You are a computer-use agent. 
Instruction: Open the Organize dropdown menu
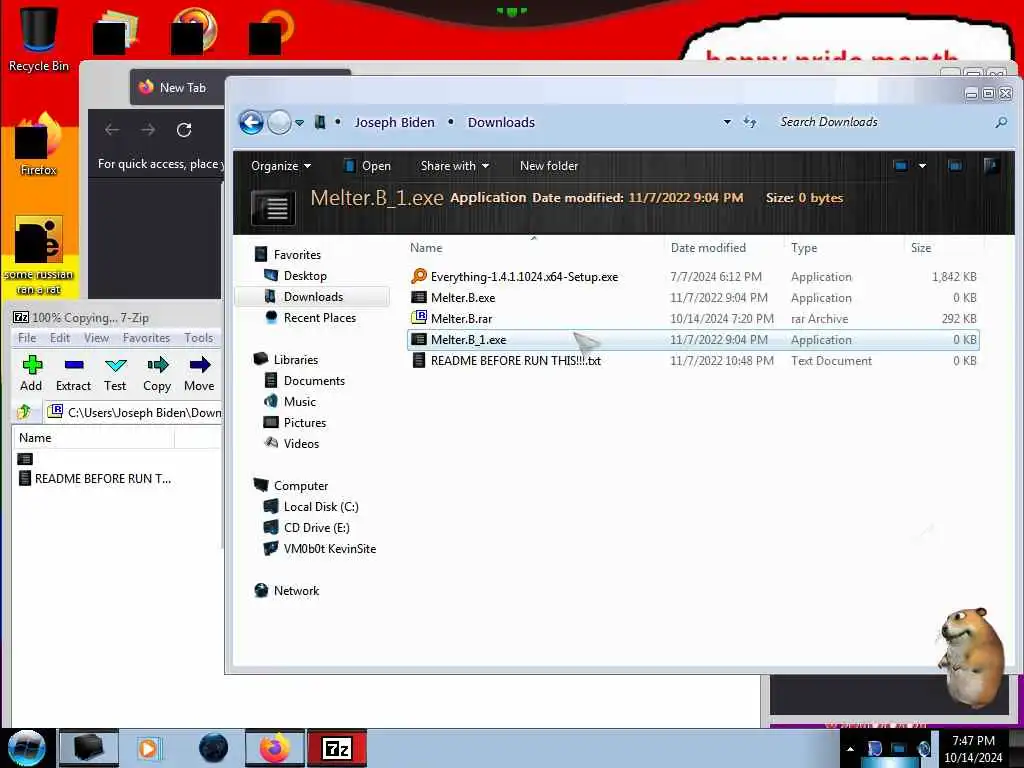pos(281,166)
